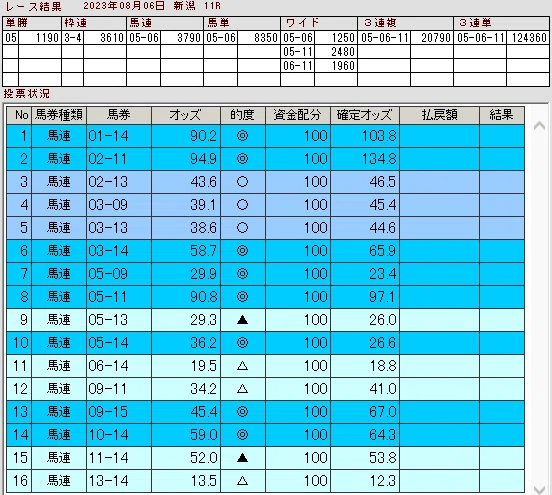
Task: Click the scrollbar down arrow
Action: pos(539,490)
